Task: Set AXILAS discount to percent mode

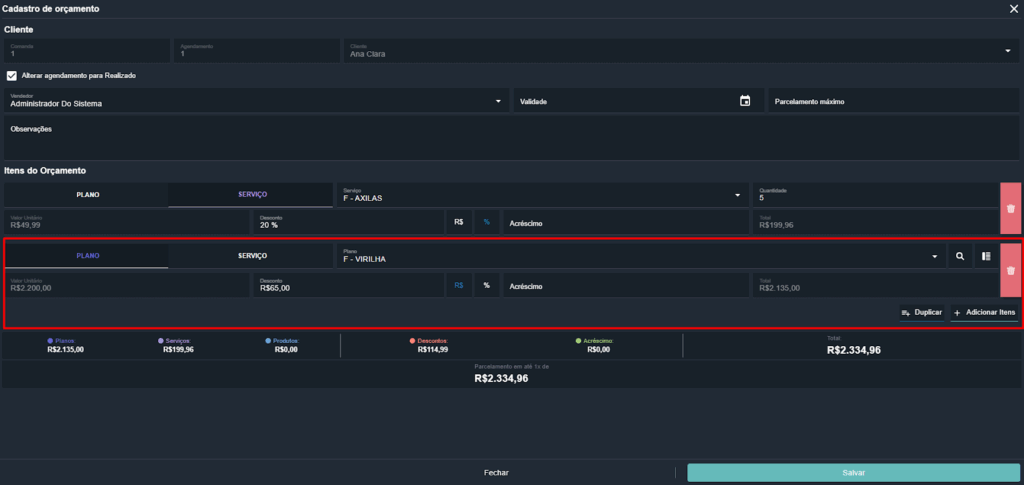Action: tap(487, 221)
